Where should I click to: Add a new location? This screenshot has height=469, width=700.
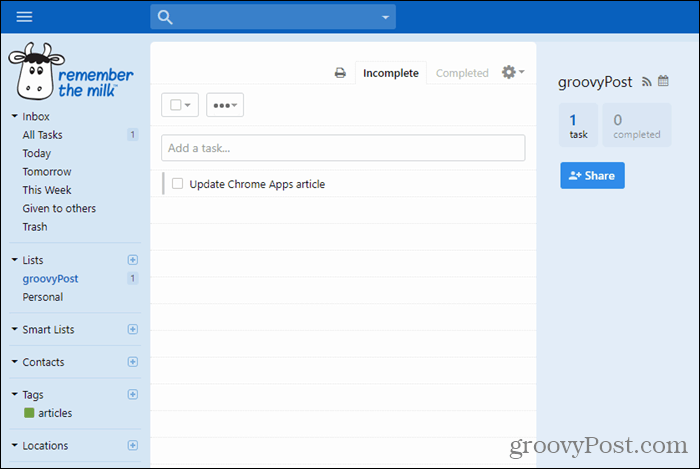(133, 445)
